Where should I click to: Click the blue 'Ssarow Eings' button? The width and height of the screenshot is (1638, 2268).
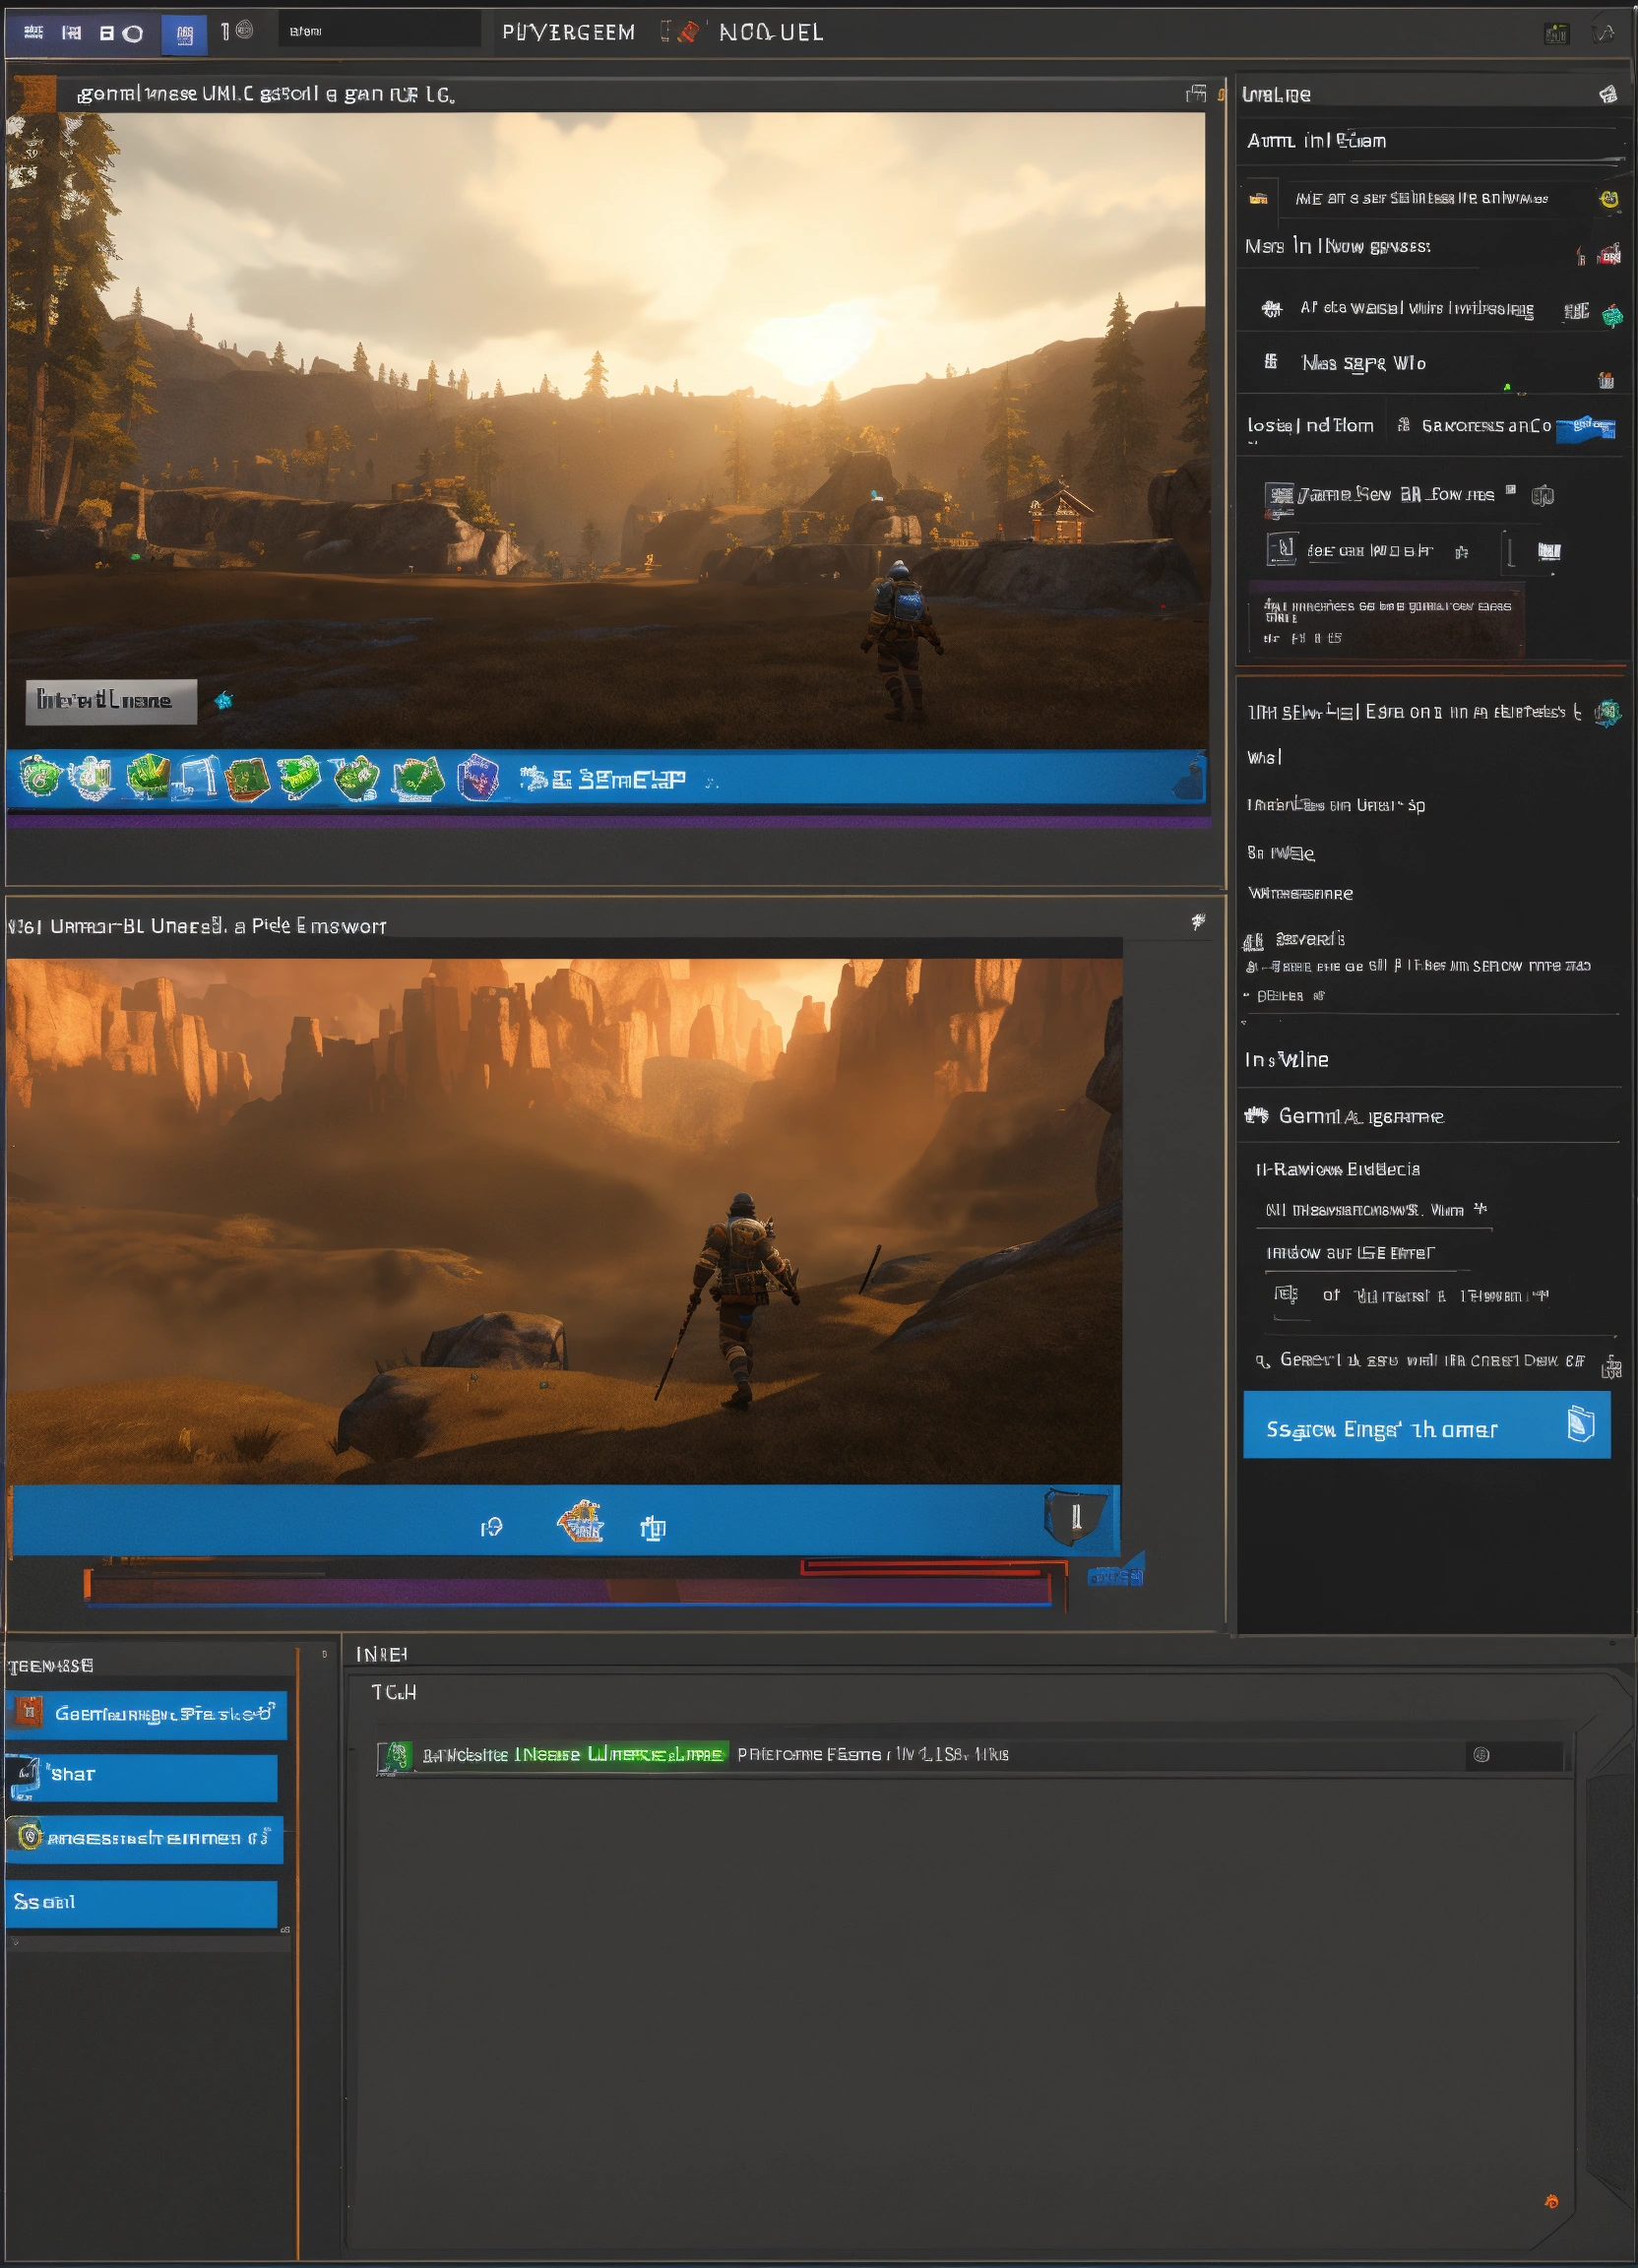(x=1425, y=1427)
